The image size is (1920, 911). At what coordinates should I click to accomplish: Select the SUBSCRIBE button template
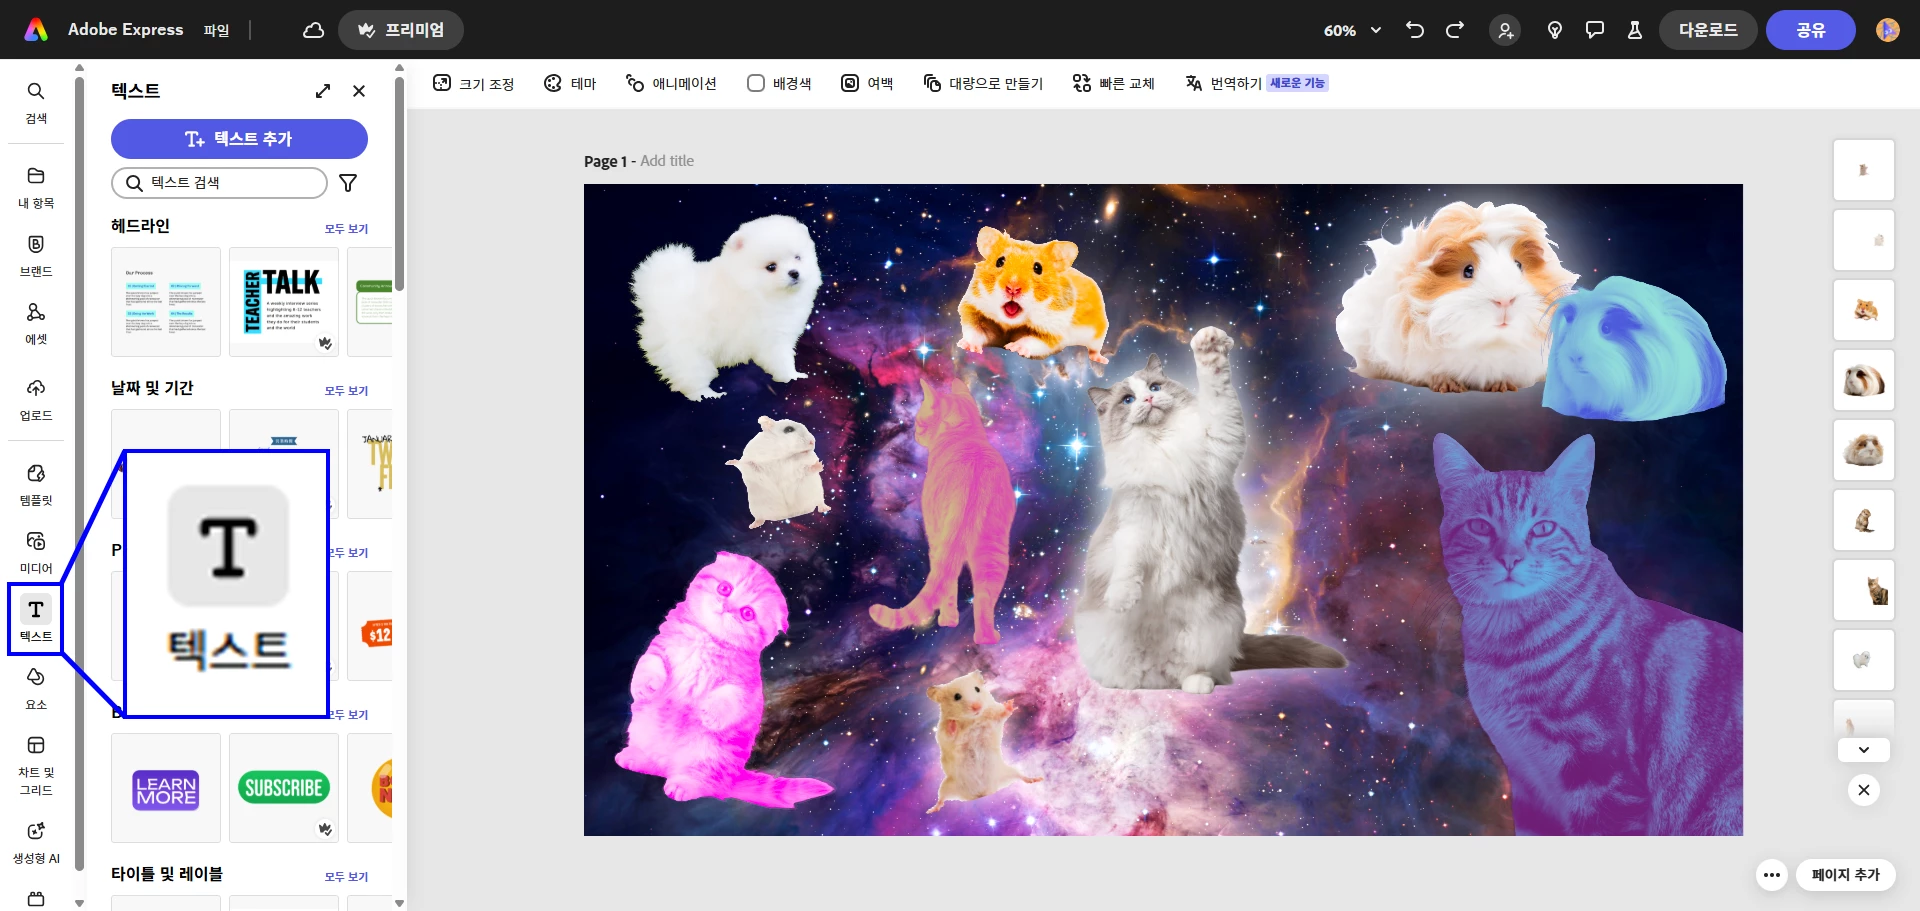click(284, 788)
